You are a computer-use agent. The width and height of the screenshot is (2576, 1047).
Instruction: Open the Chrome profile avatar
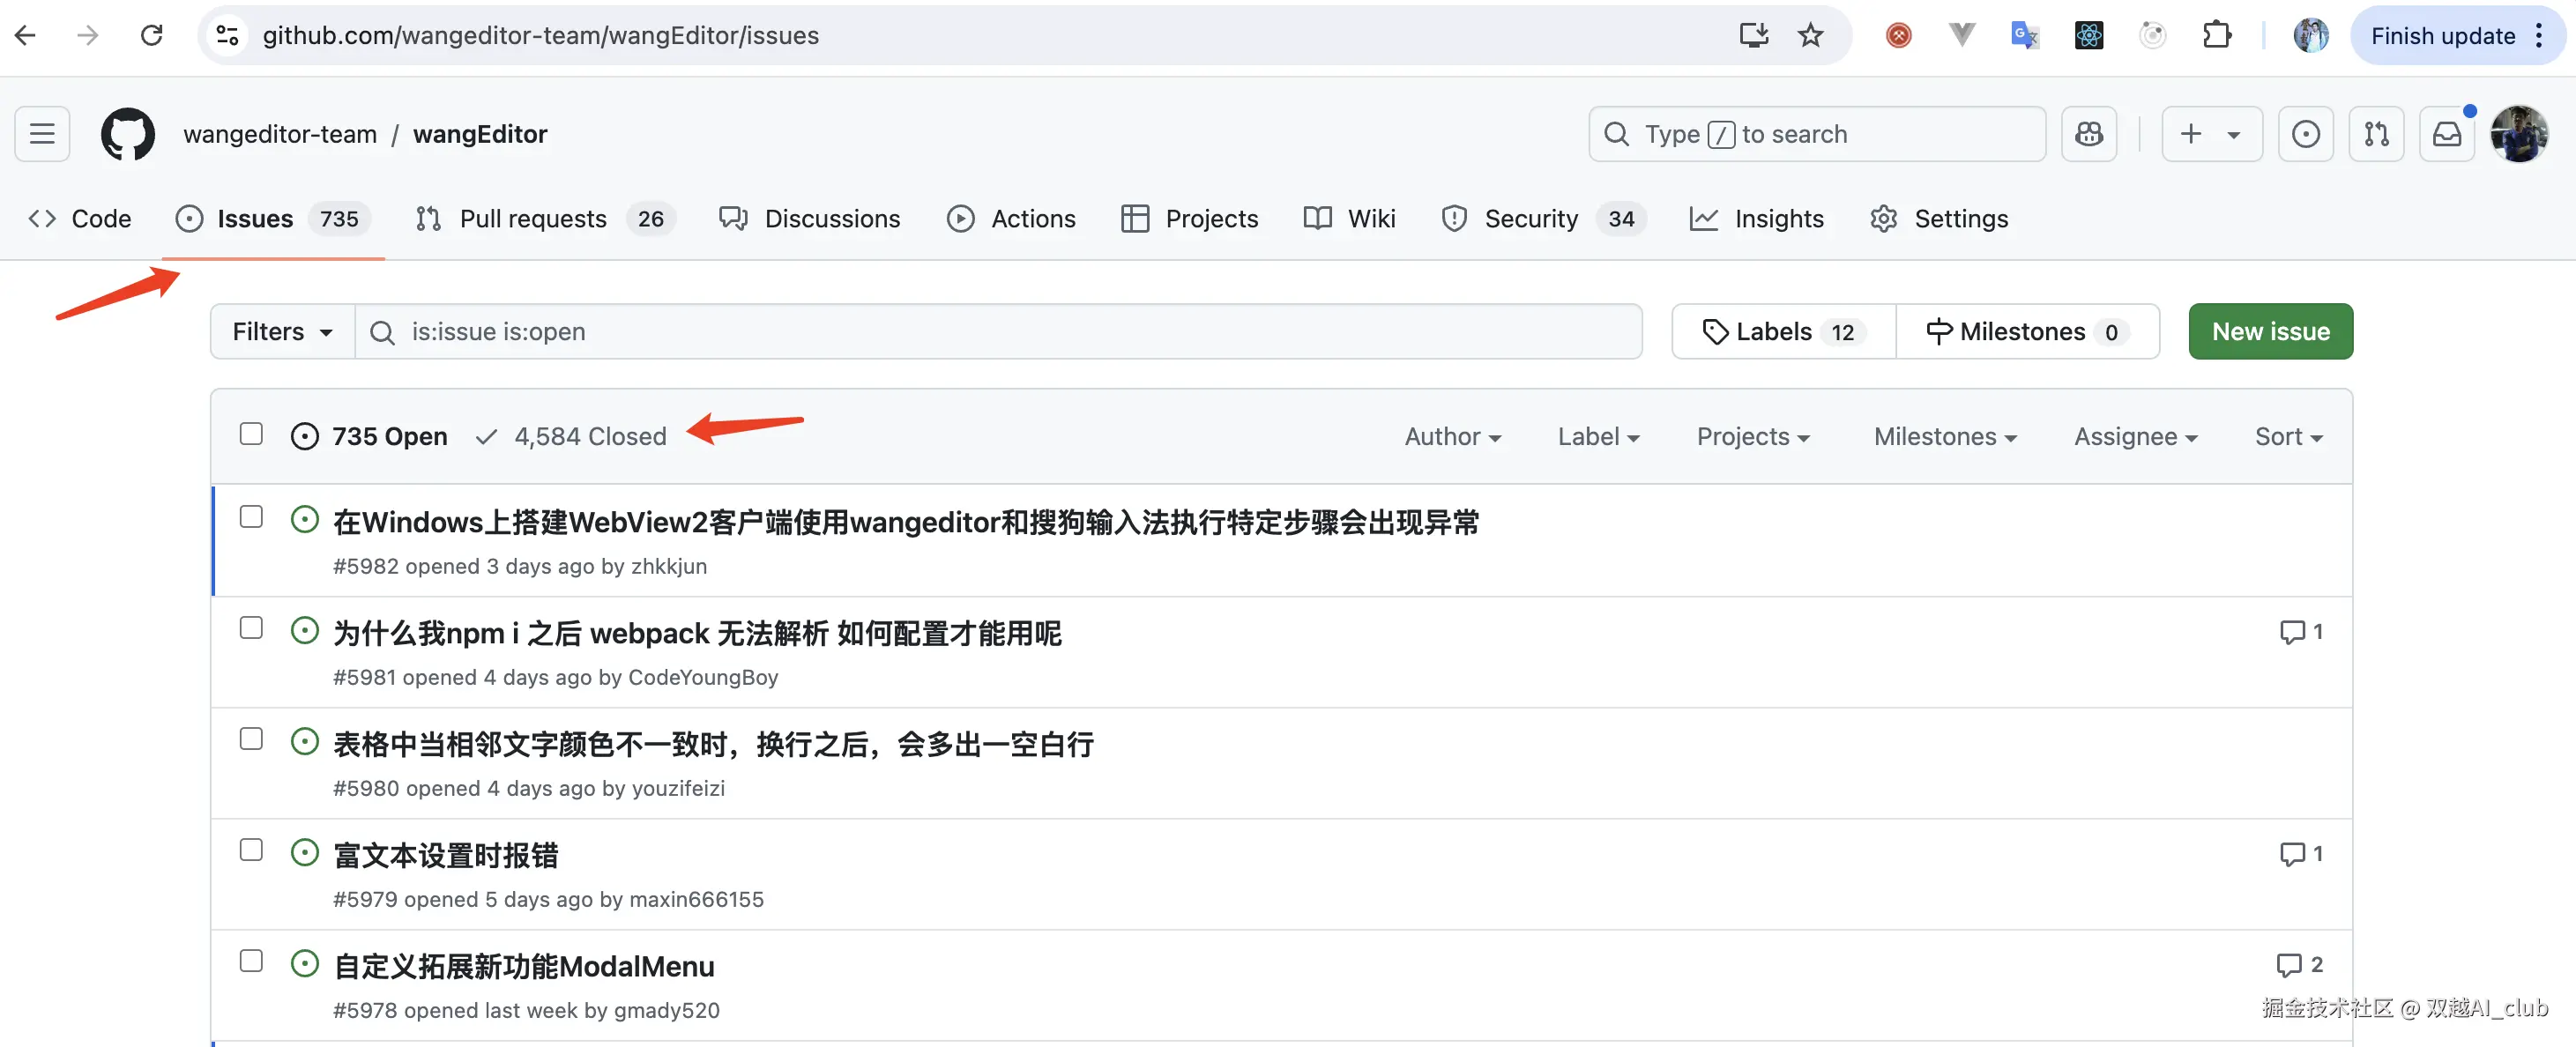(x=2310, y=36)
